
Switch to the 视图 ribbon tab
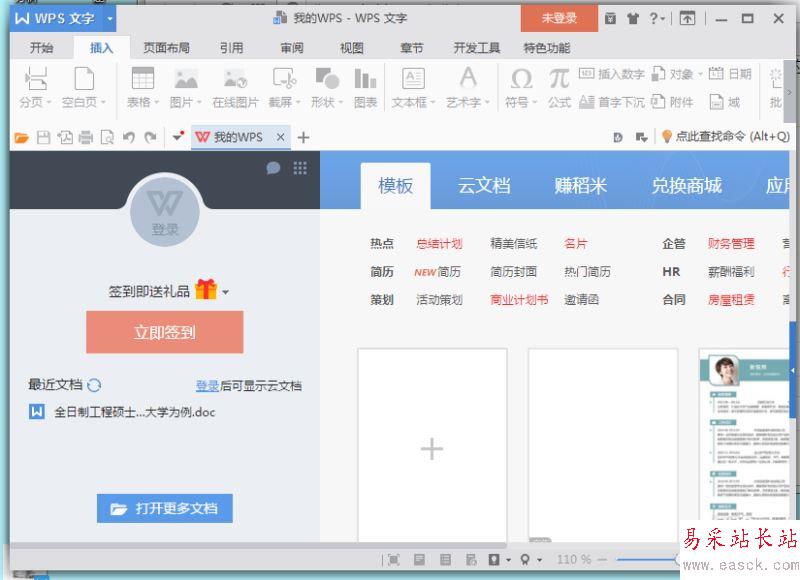click(352, 48)
